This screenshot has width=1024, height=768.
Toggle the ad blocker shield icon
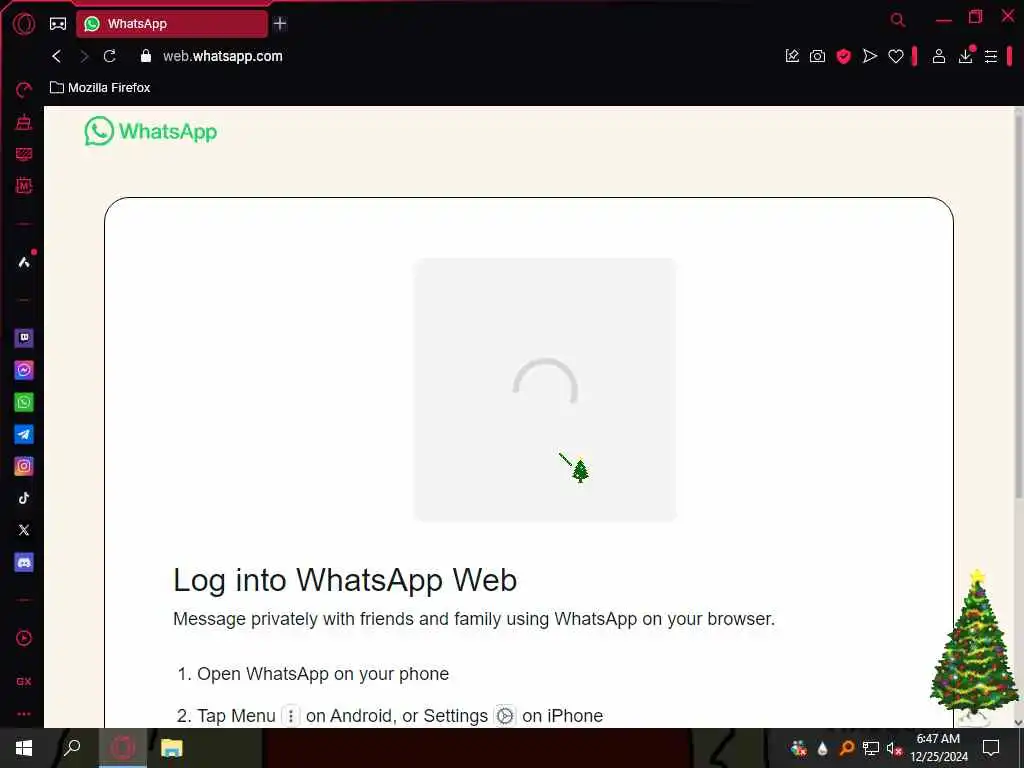[844, 57]
